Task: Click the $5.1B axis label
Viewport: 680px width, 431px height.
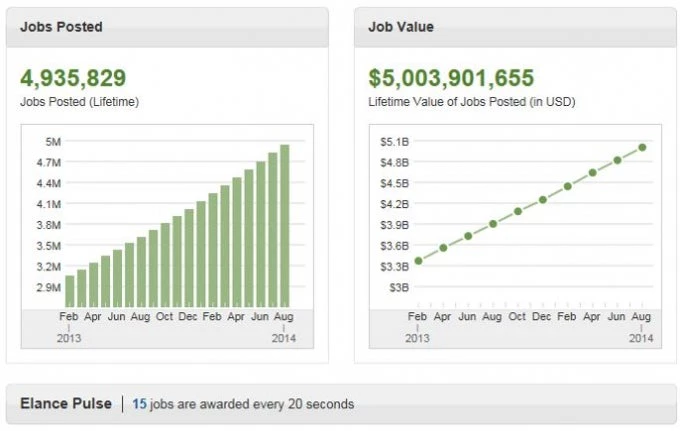Action: click(x=395, y=142)
